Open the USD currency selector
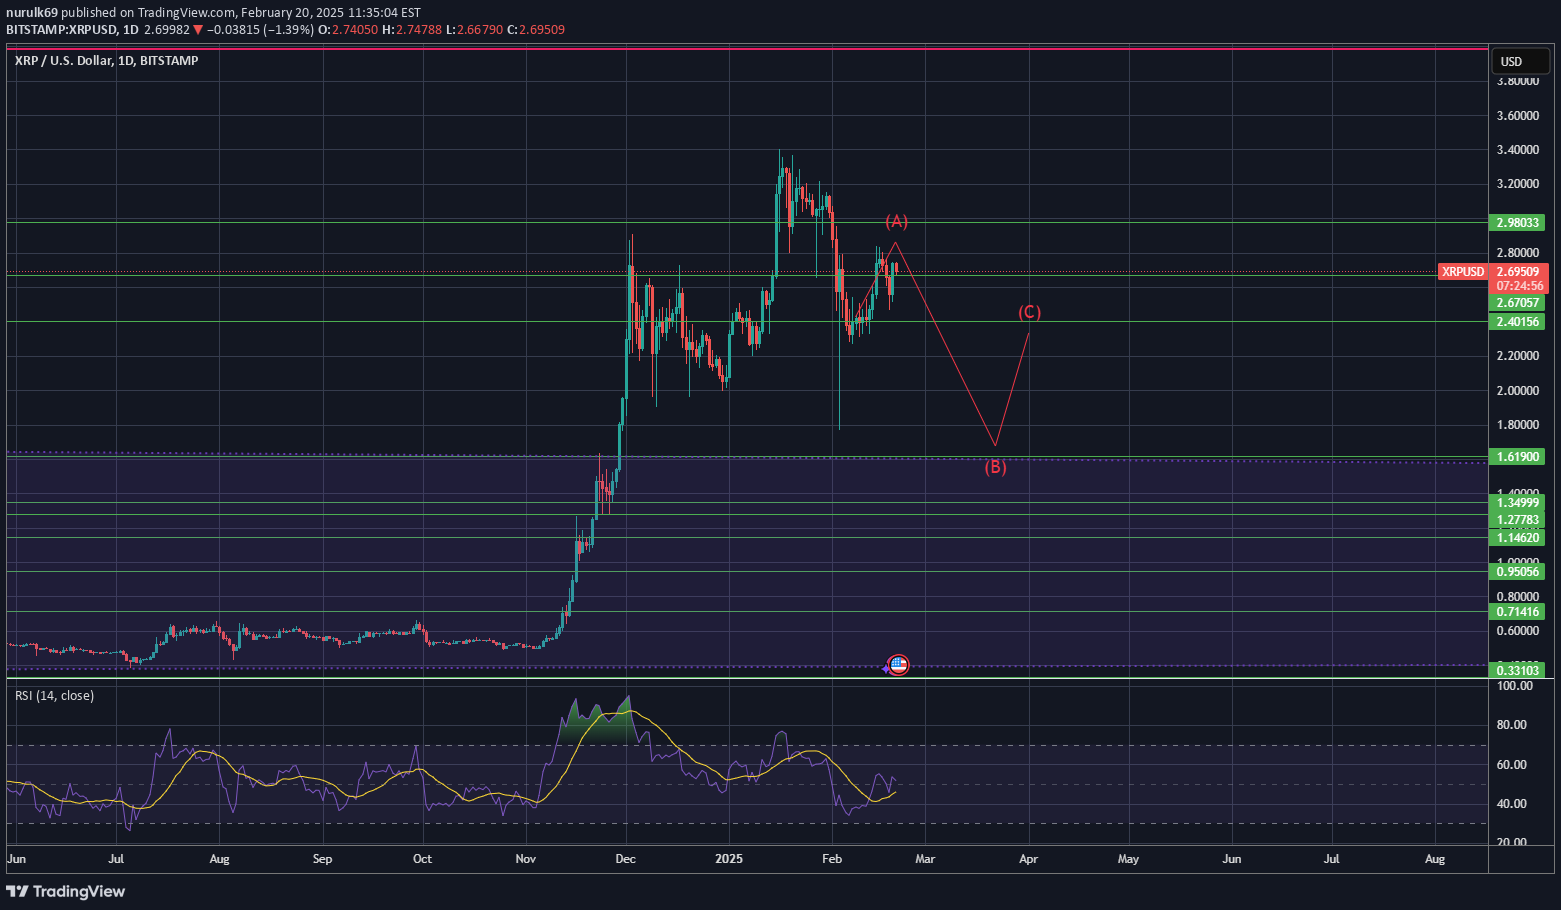Viewport: 1561px width, 910px height. (1520, 62)
